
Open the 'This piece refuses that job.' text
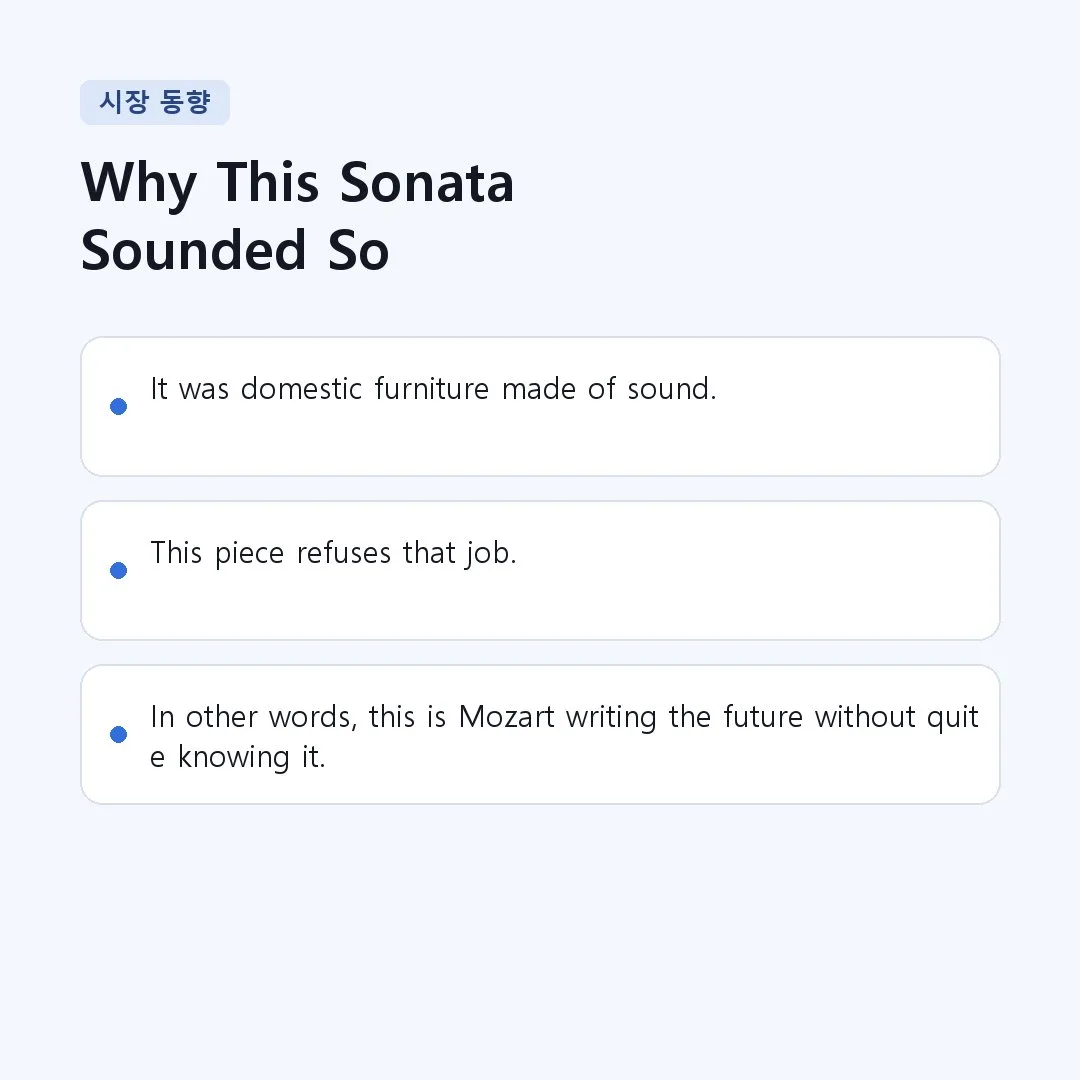333,553
